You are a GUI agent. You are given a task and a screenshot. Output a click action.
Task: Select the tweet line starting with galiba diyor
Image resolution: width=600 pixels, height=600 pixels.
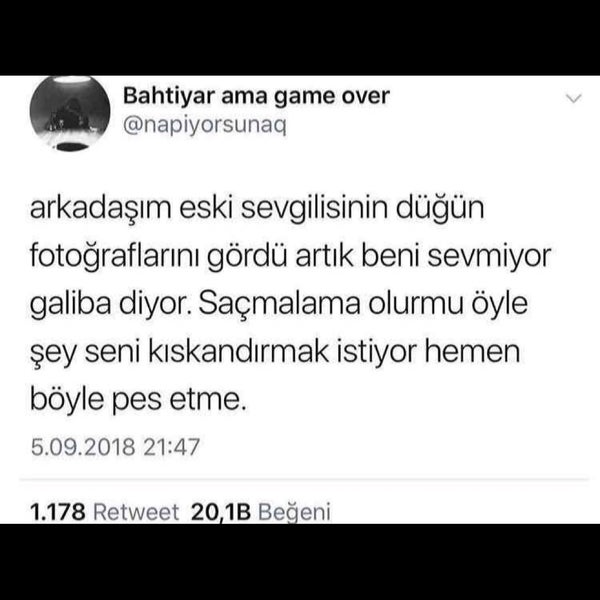(279, 305)
